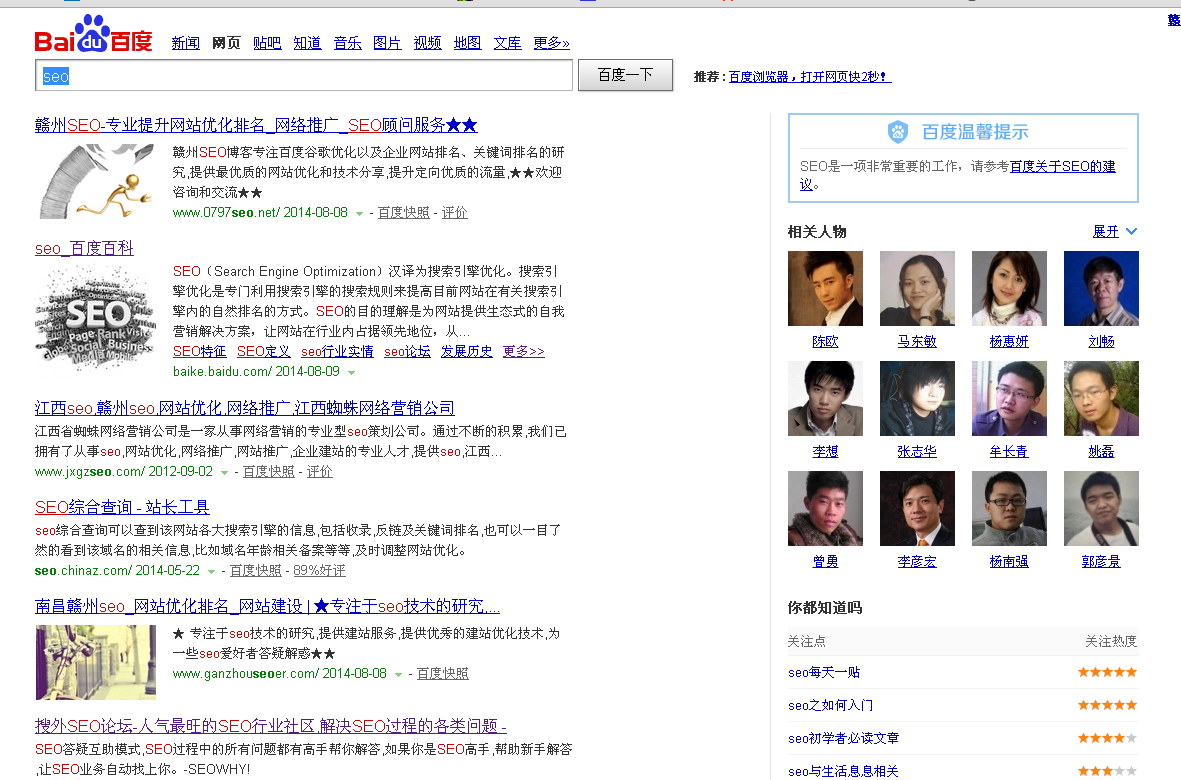Open seo之如何入门 topic link
1181x780 pixels.
(831, 706)
